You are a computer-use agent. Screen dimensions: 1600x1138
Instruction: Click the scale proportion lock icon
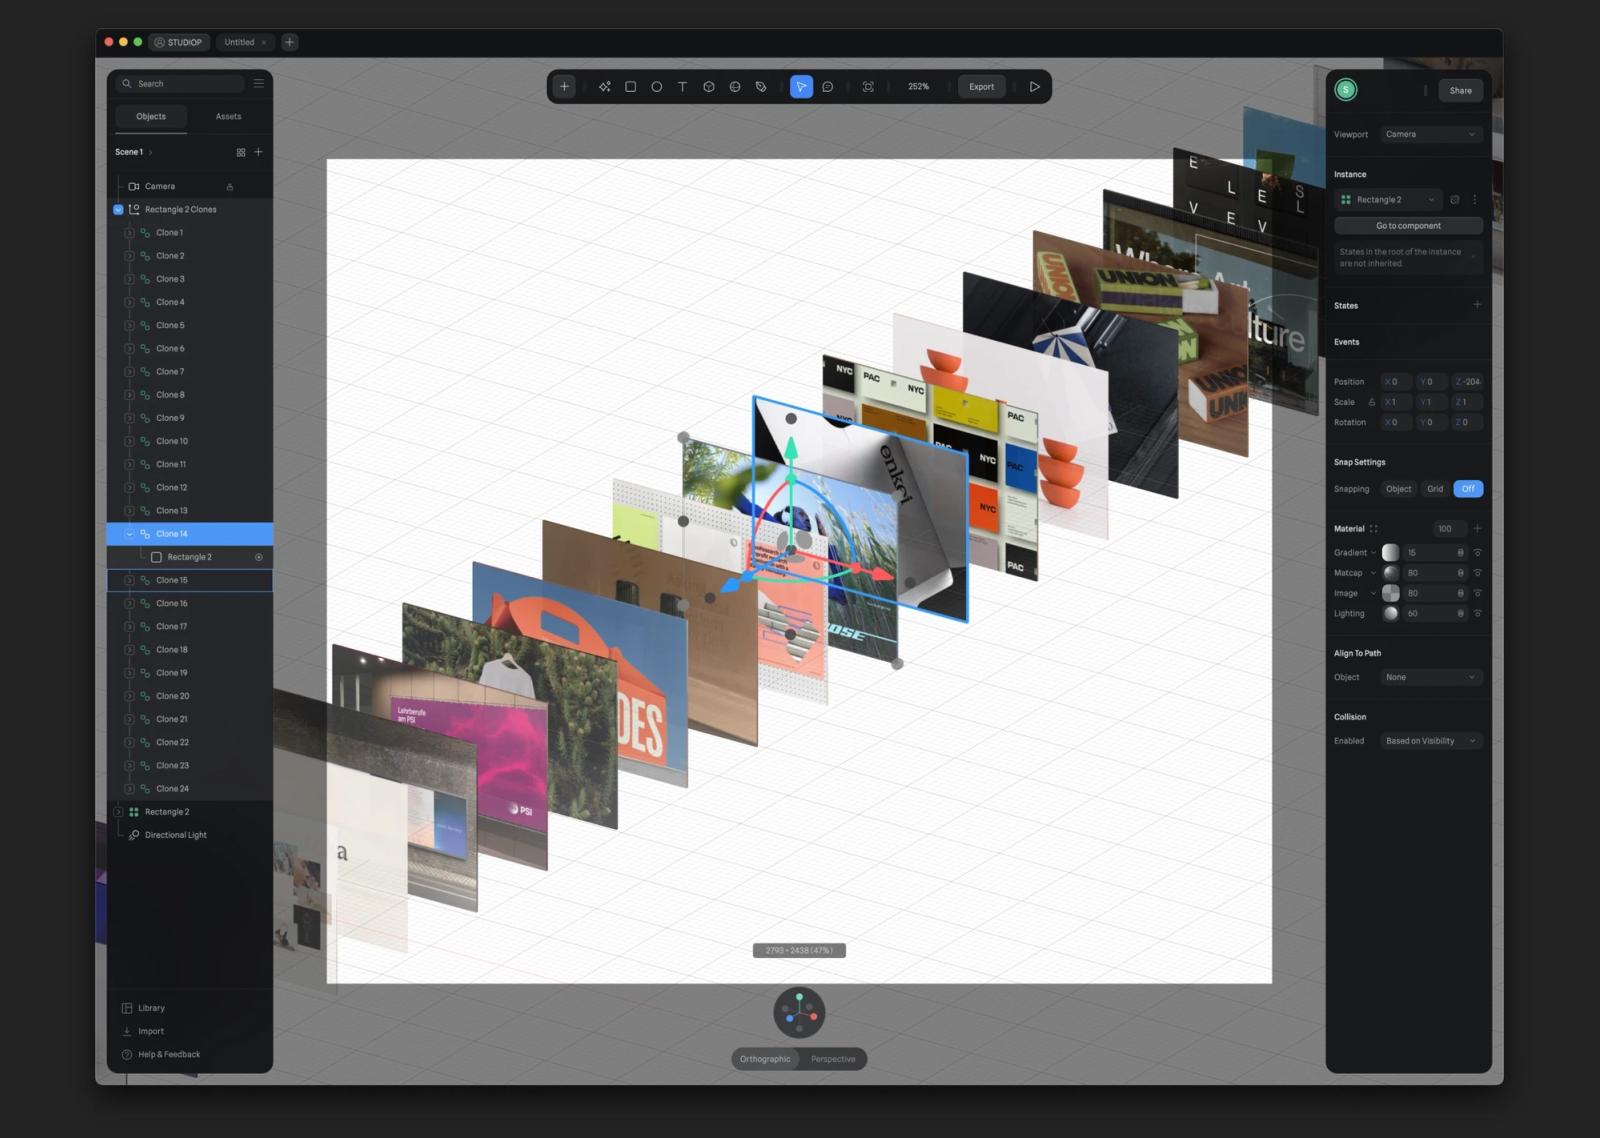click(x=1372, y=402)
